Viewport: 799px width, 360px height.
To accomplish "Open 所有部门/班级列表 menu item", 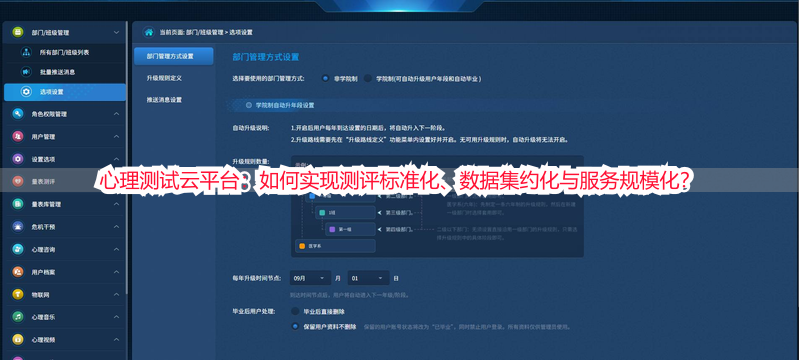I will pyautogui.click(x=65, y=53).
